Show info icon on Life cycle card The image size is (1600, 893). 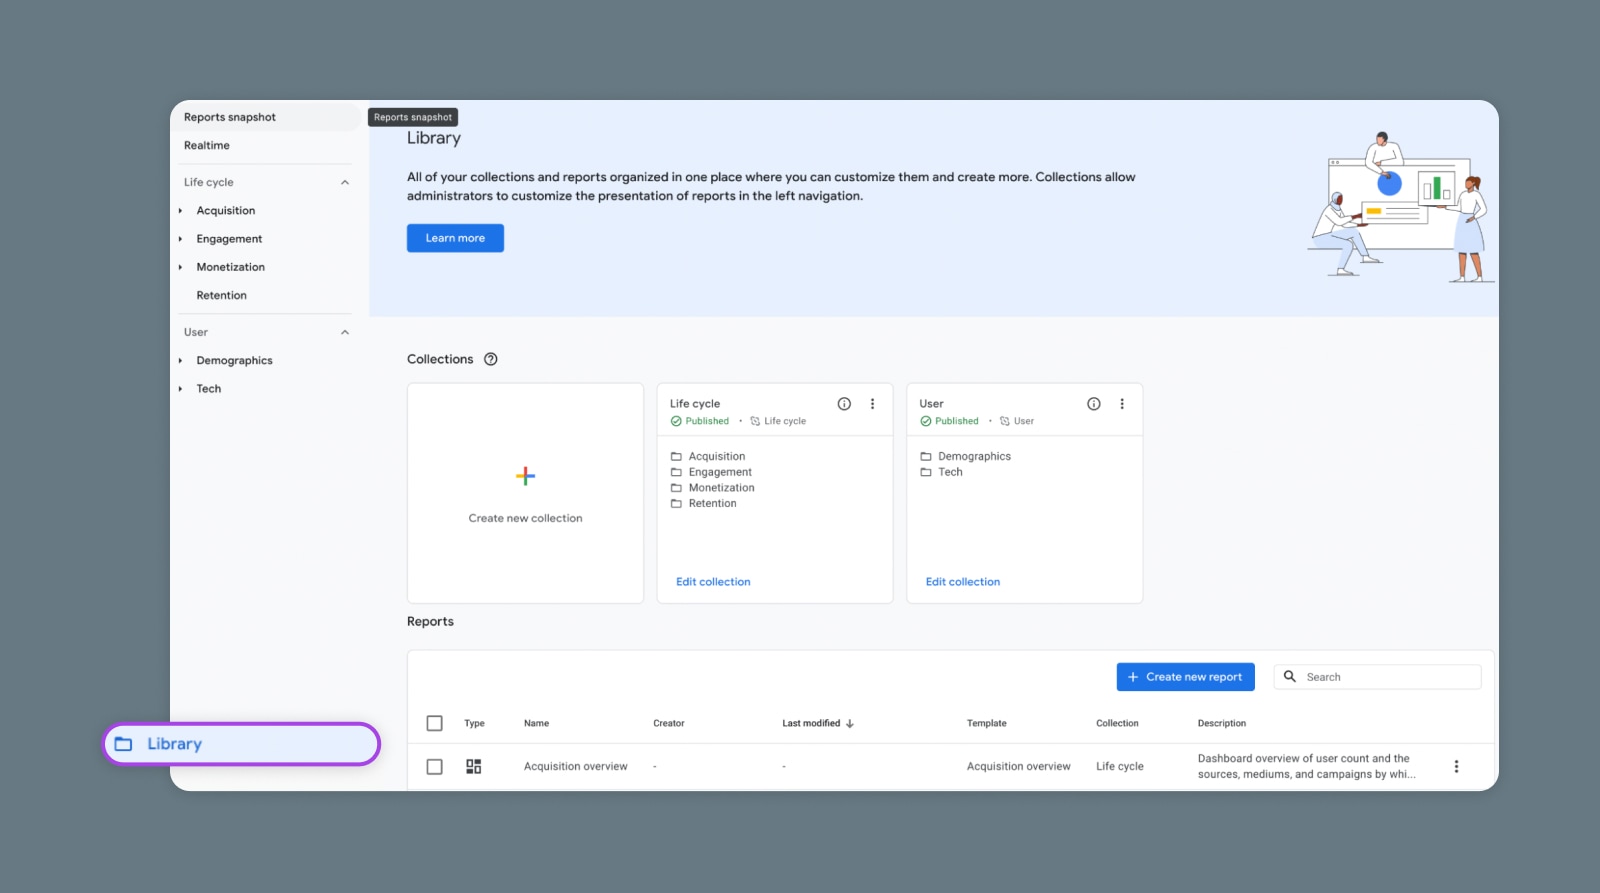[x=844, y=404]
